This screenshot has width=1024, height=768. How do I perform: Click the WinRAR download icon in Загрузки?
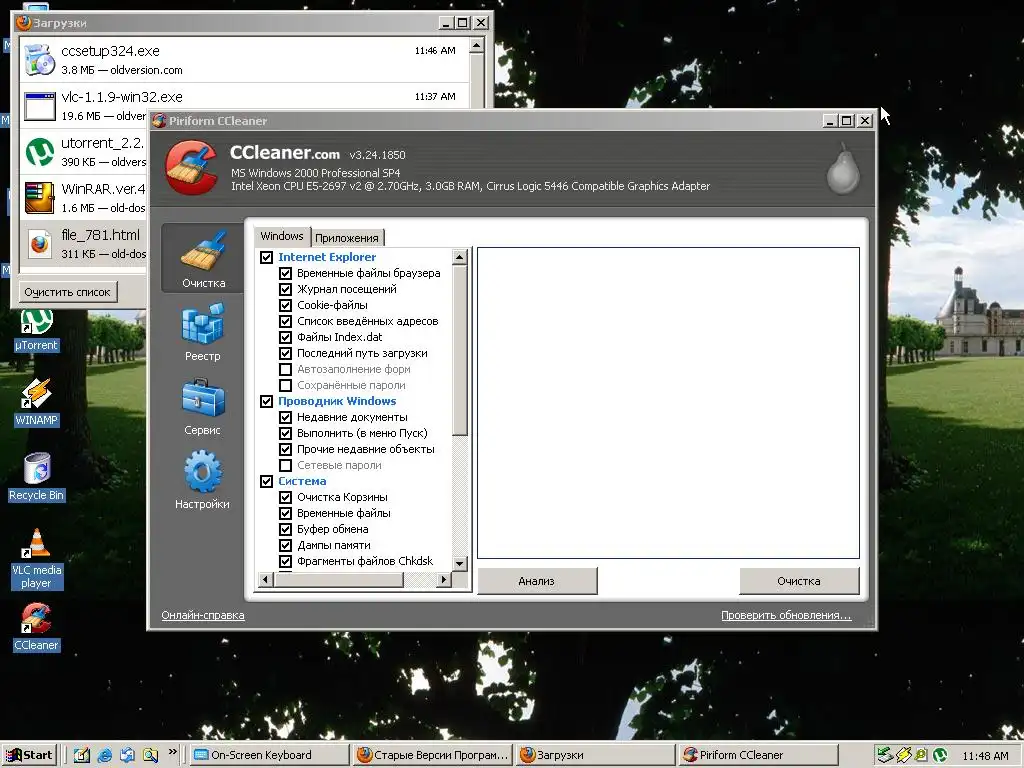click(40, 198)
